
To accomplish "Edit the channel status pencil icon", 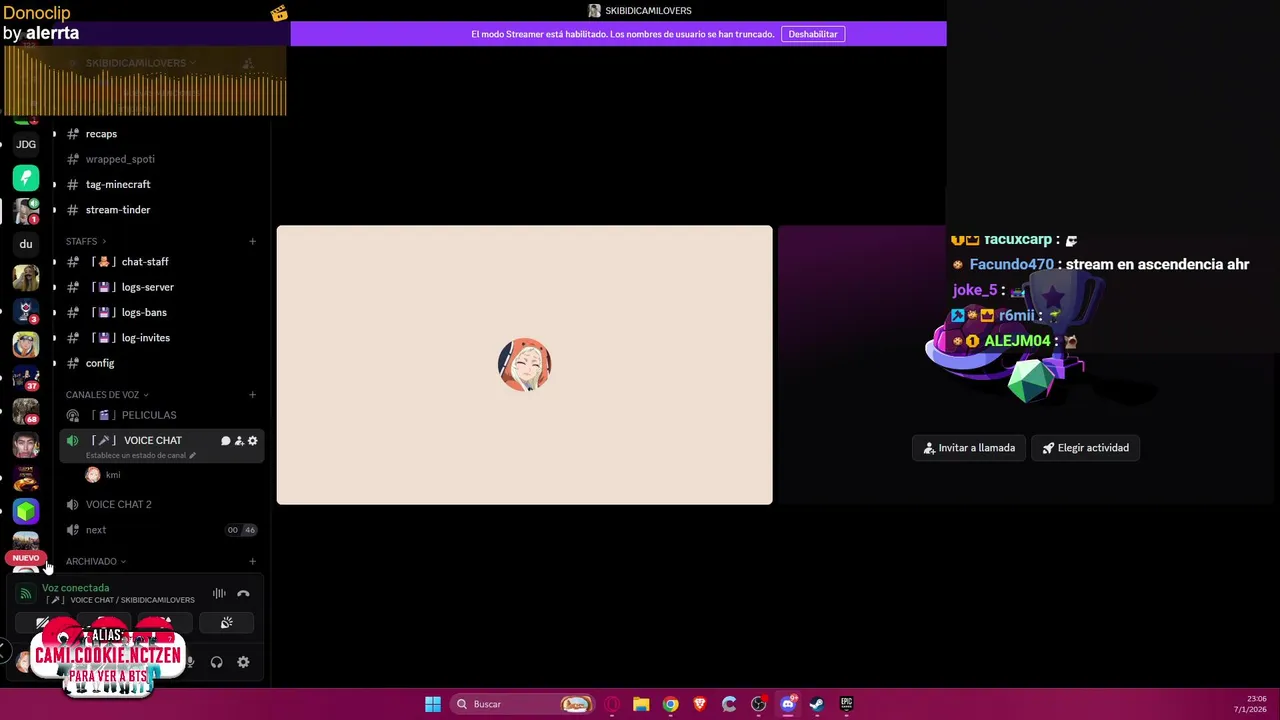I will tap(192, 455).
